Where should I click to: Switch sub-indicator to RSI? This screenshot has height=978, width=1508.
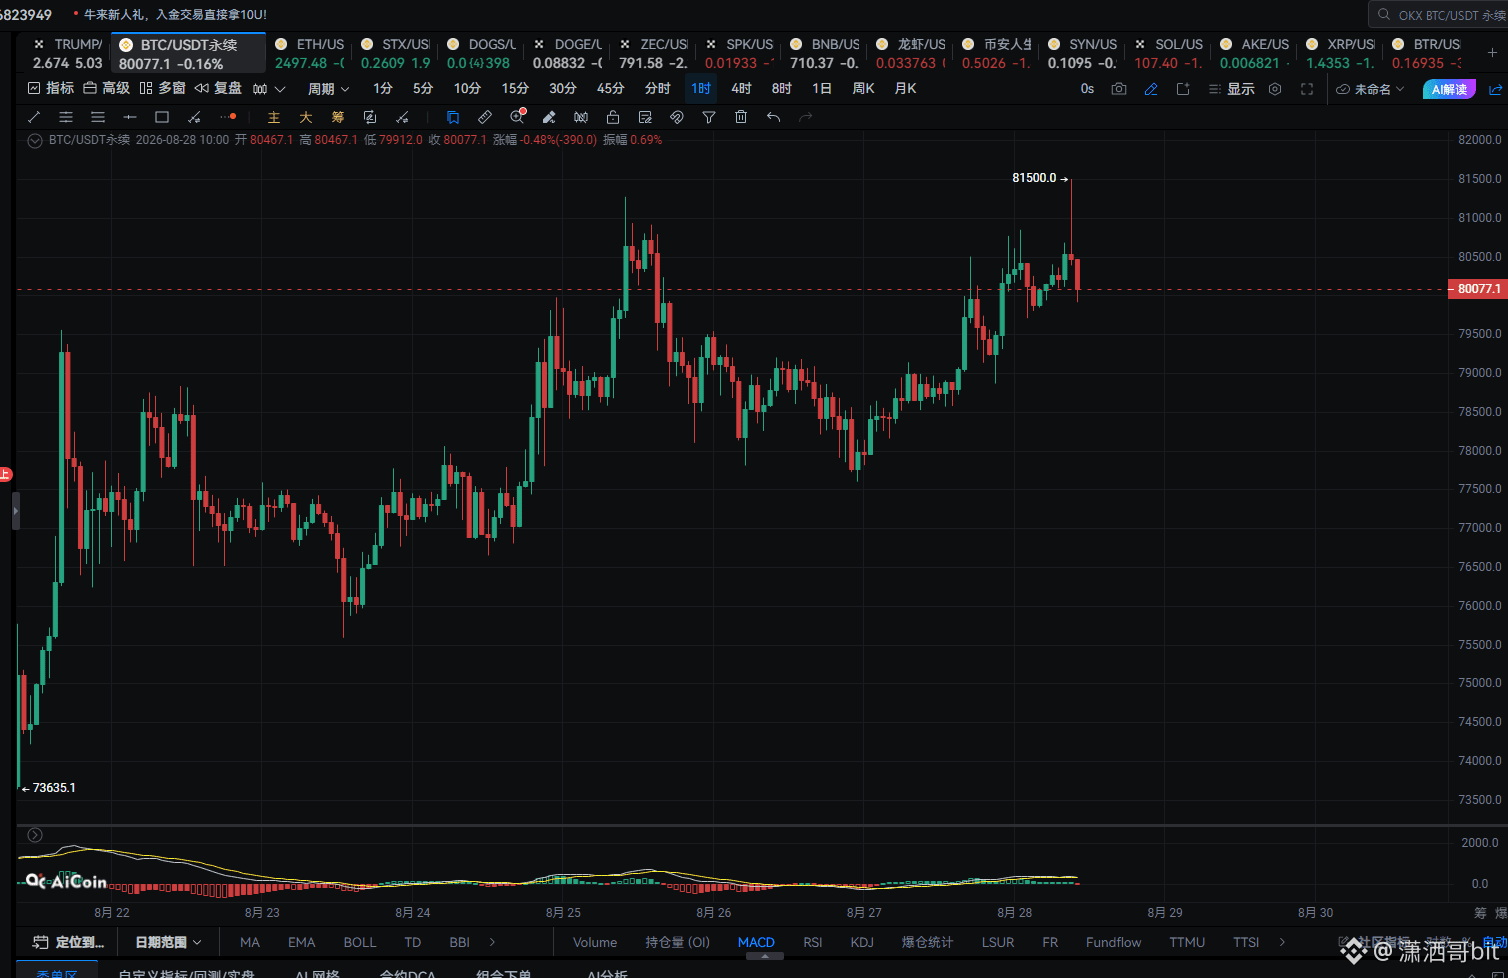(813, 942)
